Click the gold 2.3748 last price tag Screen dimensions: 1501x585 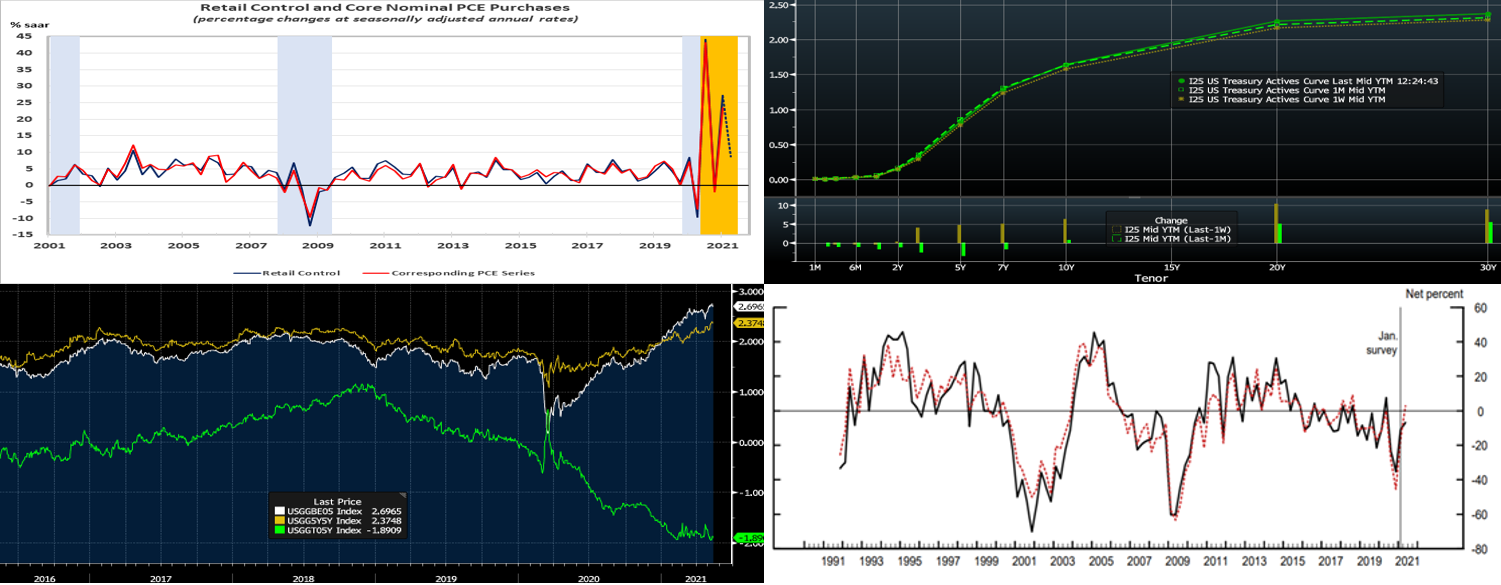click(748, 323)
